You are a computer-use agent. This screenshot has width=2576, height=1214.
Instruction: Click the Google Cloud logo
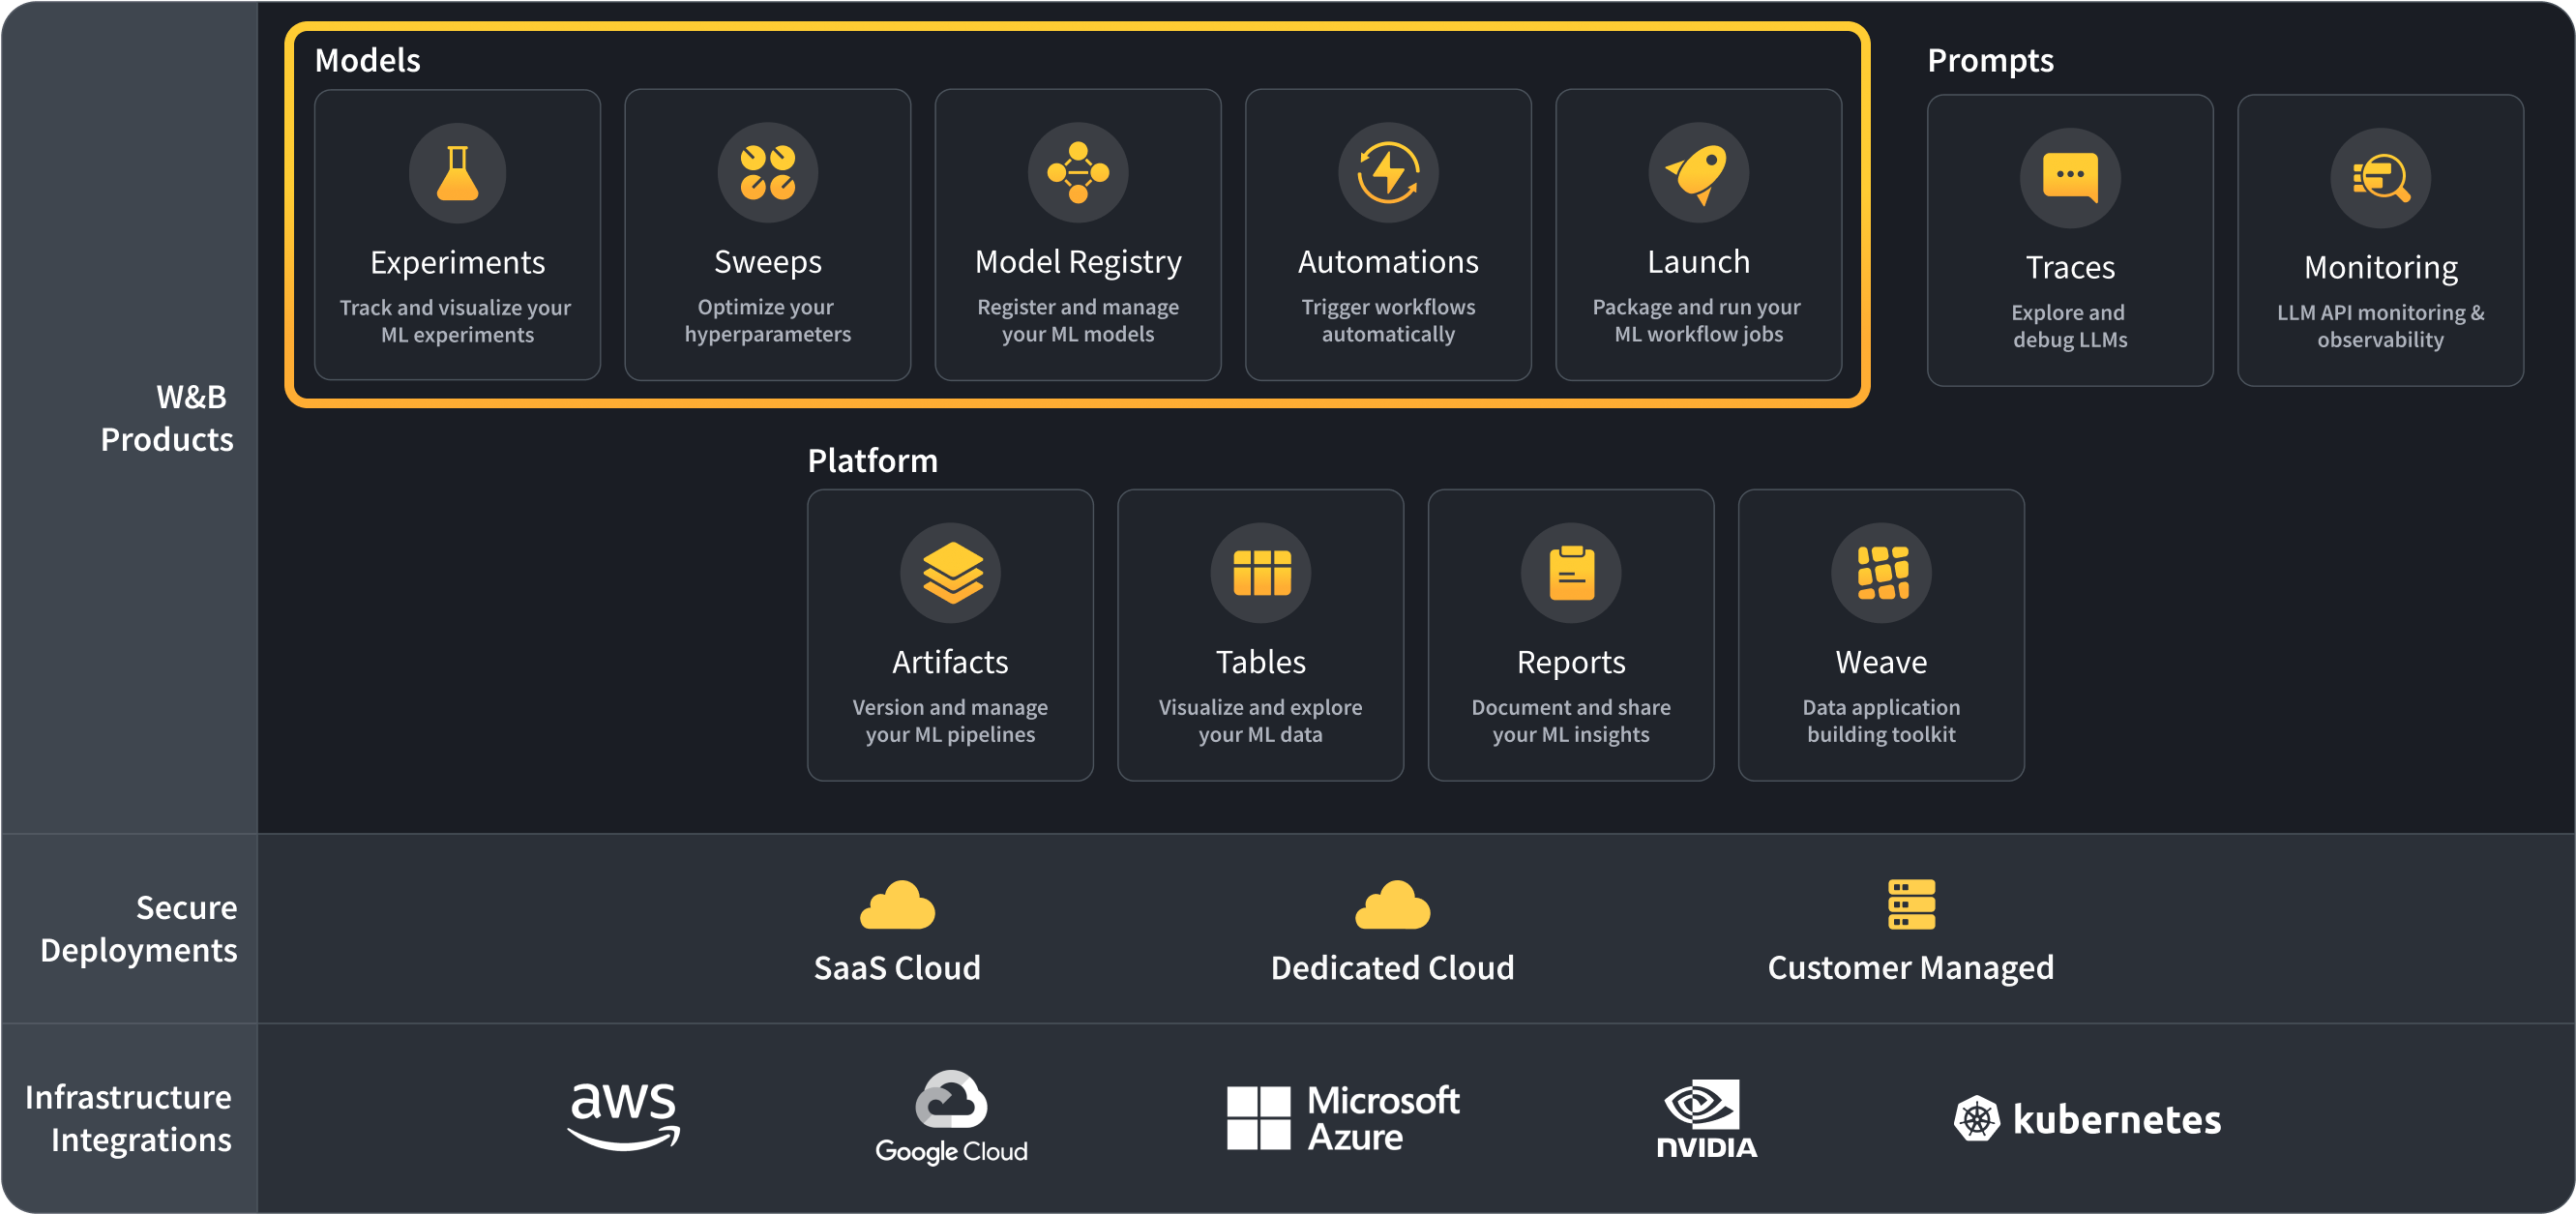pos(951,1118)
